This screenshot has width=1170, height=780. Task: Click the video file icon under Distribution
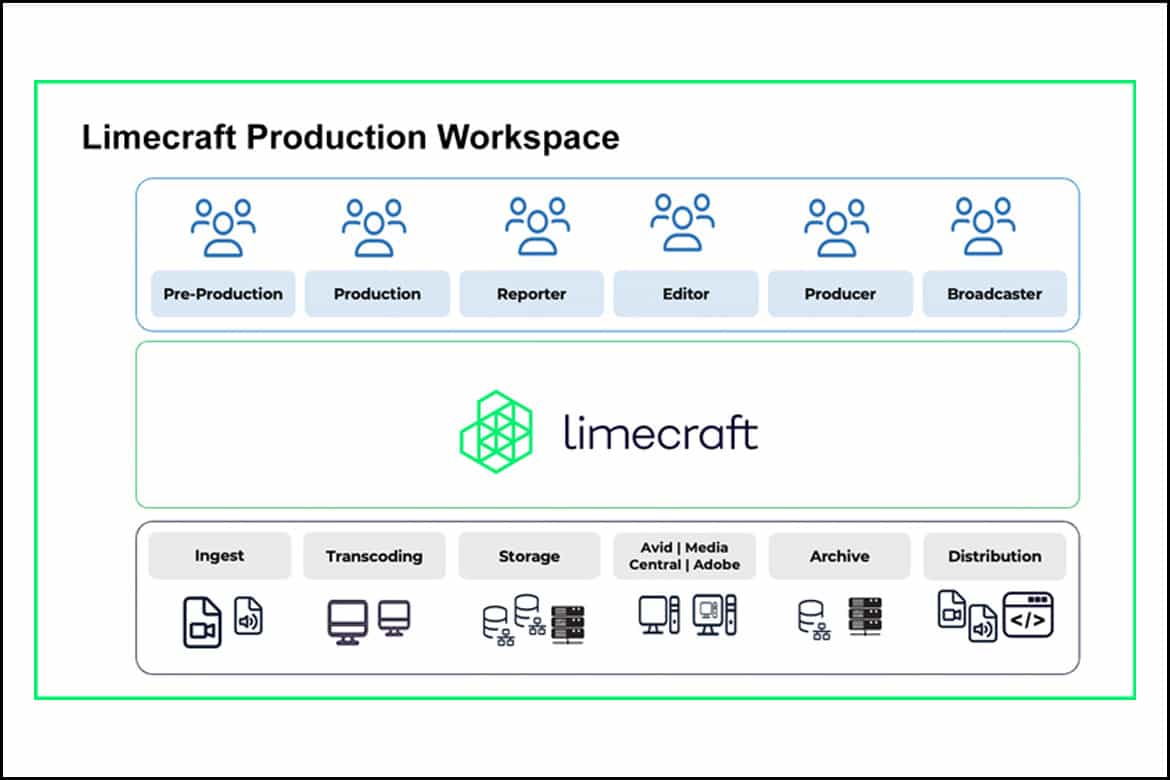tap(951, 609)
